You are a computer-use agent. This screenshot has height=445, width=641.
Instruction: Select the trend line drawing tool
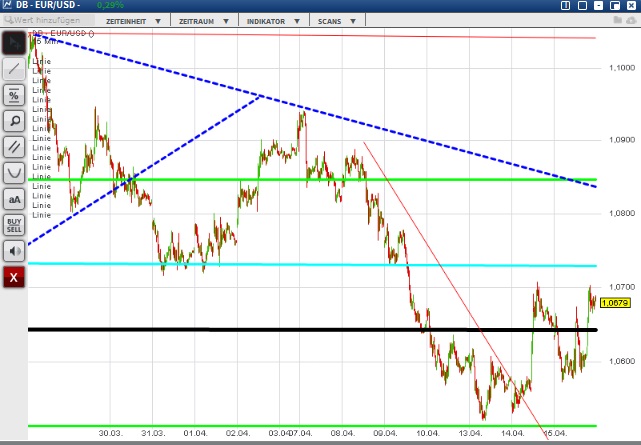click(14, 69)
